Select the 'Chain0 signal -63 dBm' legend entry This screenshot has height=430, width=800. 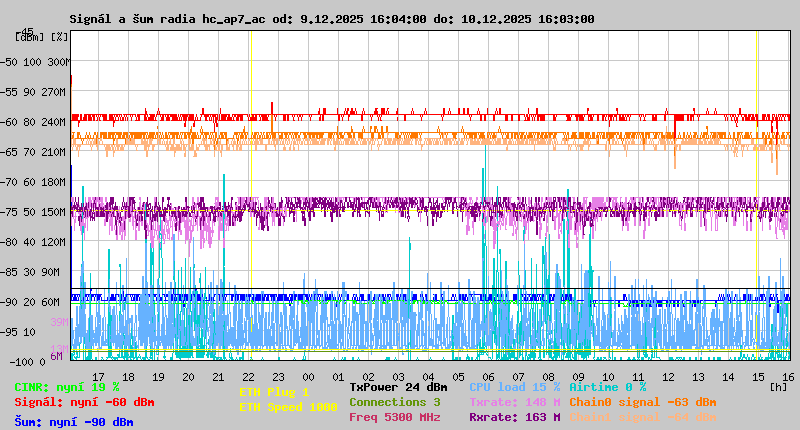(x=643, y=402)
